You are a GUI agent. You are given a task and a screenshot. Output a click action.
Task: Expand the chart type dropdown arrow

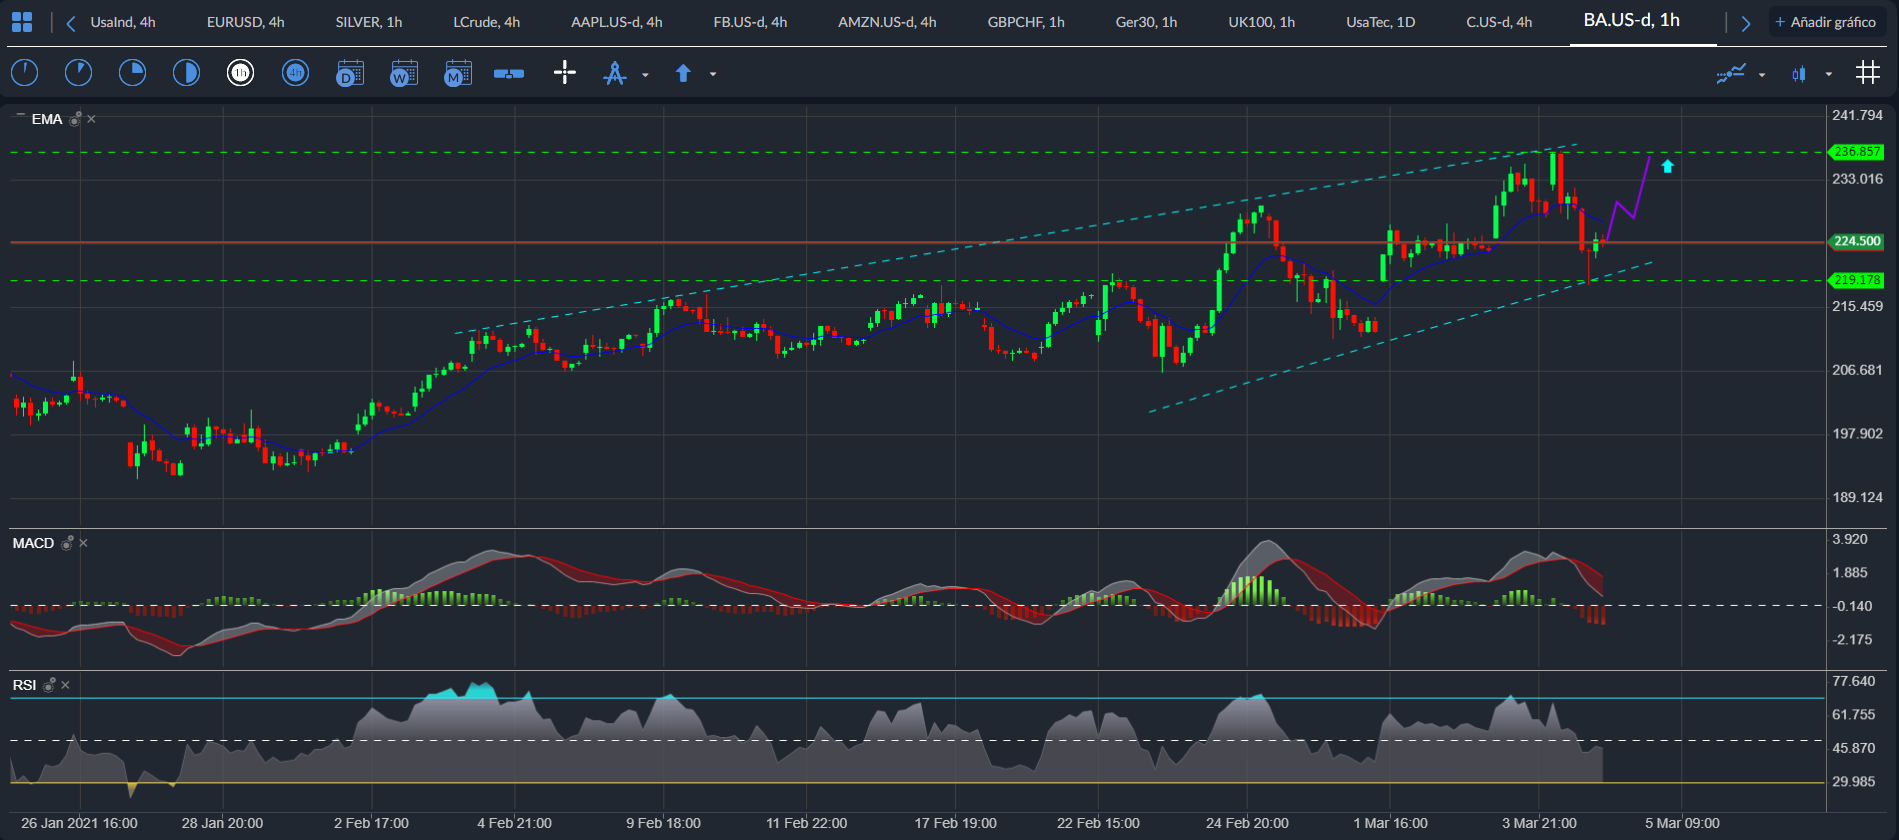tap(1829, 74)
